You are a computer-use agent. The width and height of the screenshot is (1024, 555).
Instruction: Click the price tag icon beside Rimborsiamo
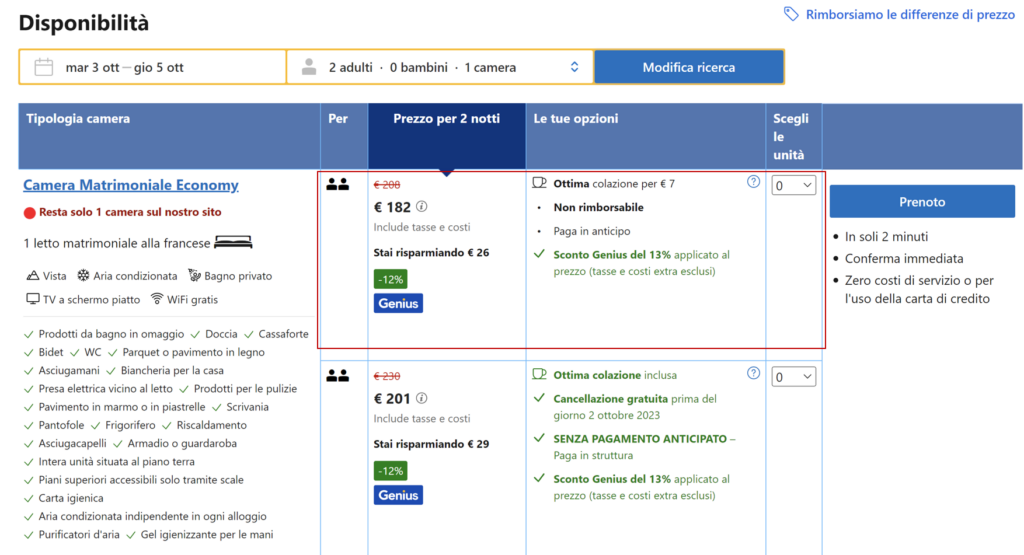pyautogui.click(x=791, y=14)
